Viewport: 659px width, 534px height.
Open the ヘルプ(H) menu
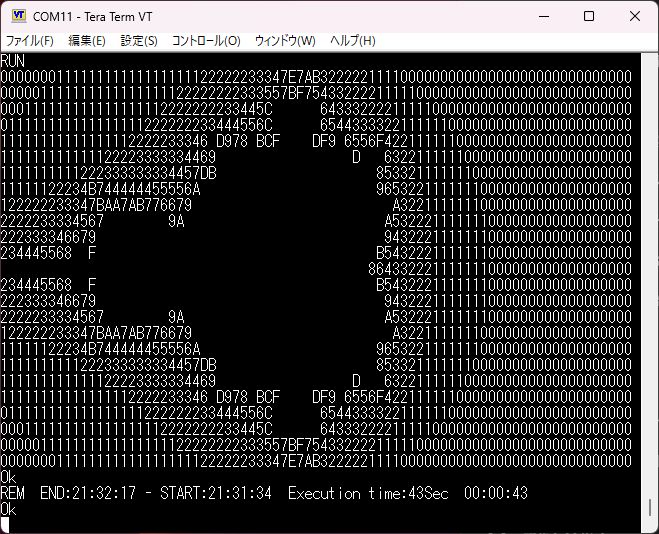point(353,41)
